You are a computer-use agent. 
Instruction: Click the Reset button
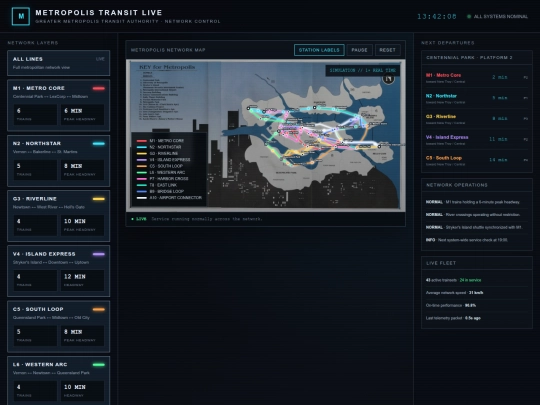387,50
